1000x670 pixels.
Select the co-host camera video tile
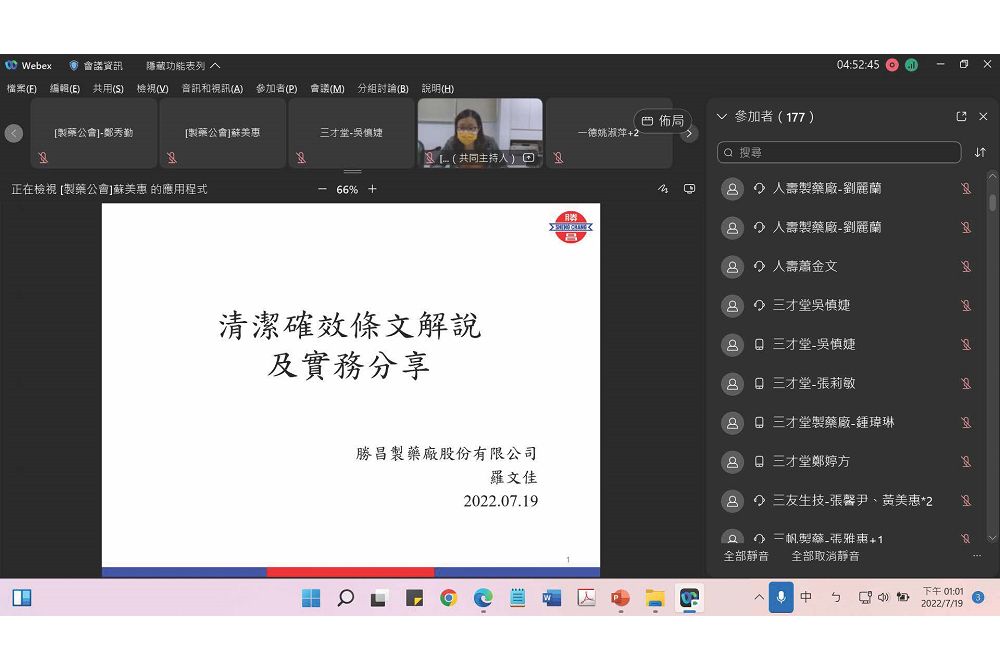tap(480, 133)
